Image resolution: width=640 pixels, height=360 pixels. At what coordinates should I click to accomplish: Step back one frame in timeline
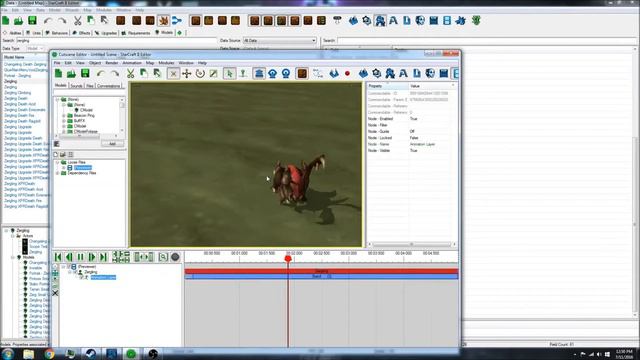69,257
